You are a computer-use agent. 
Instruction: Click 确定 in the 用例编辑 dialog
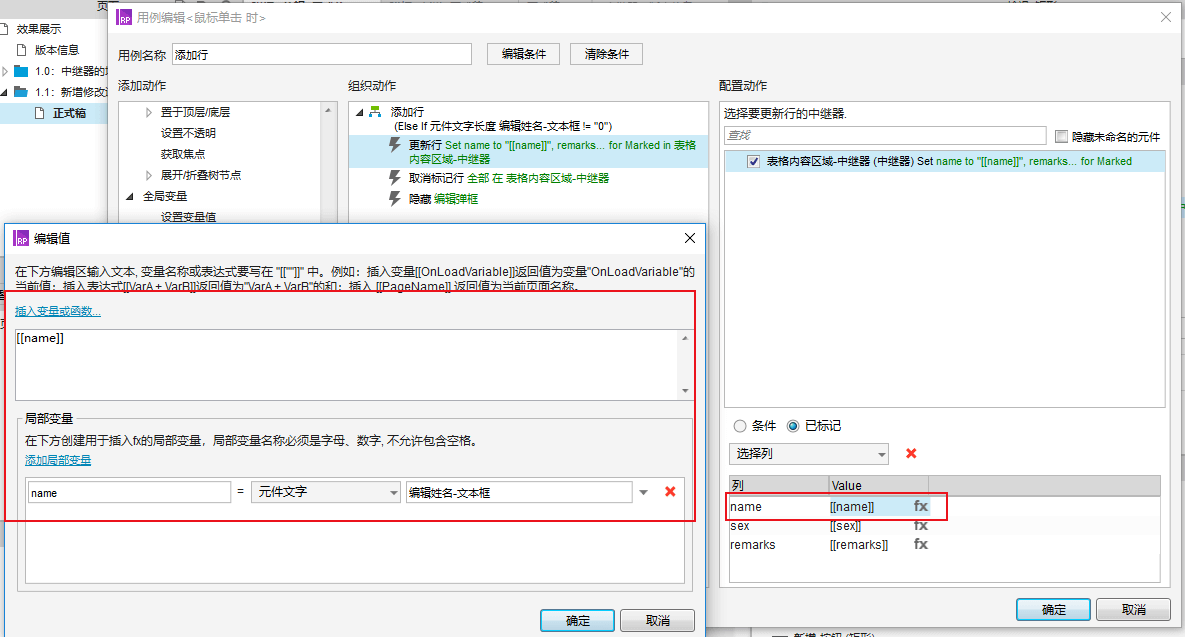(x=1054, y=609)
